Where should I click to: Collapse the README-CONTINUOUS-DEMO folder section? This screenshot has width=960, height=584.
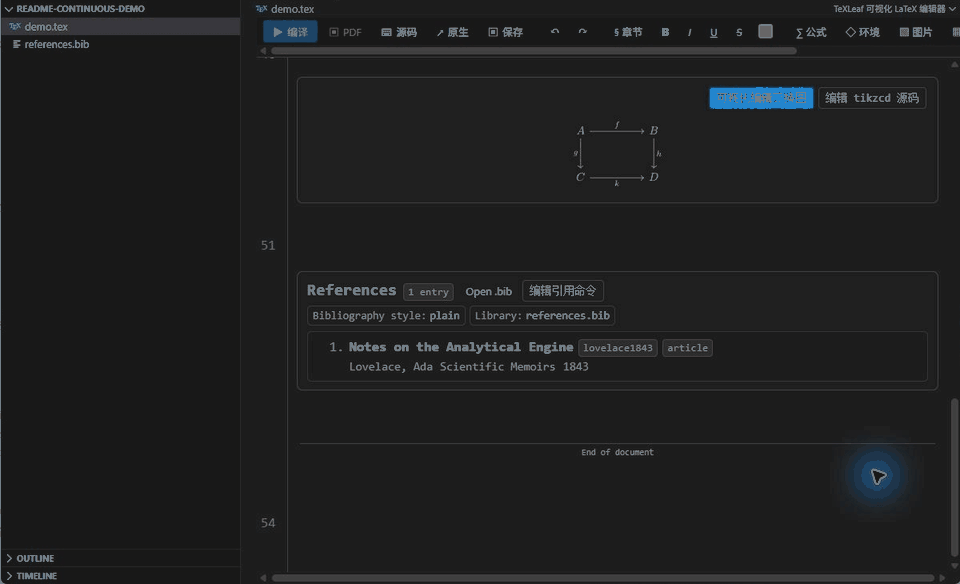[x=120, y=9]
